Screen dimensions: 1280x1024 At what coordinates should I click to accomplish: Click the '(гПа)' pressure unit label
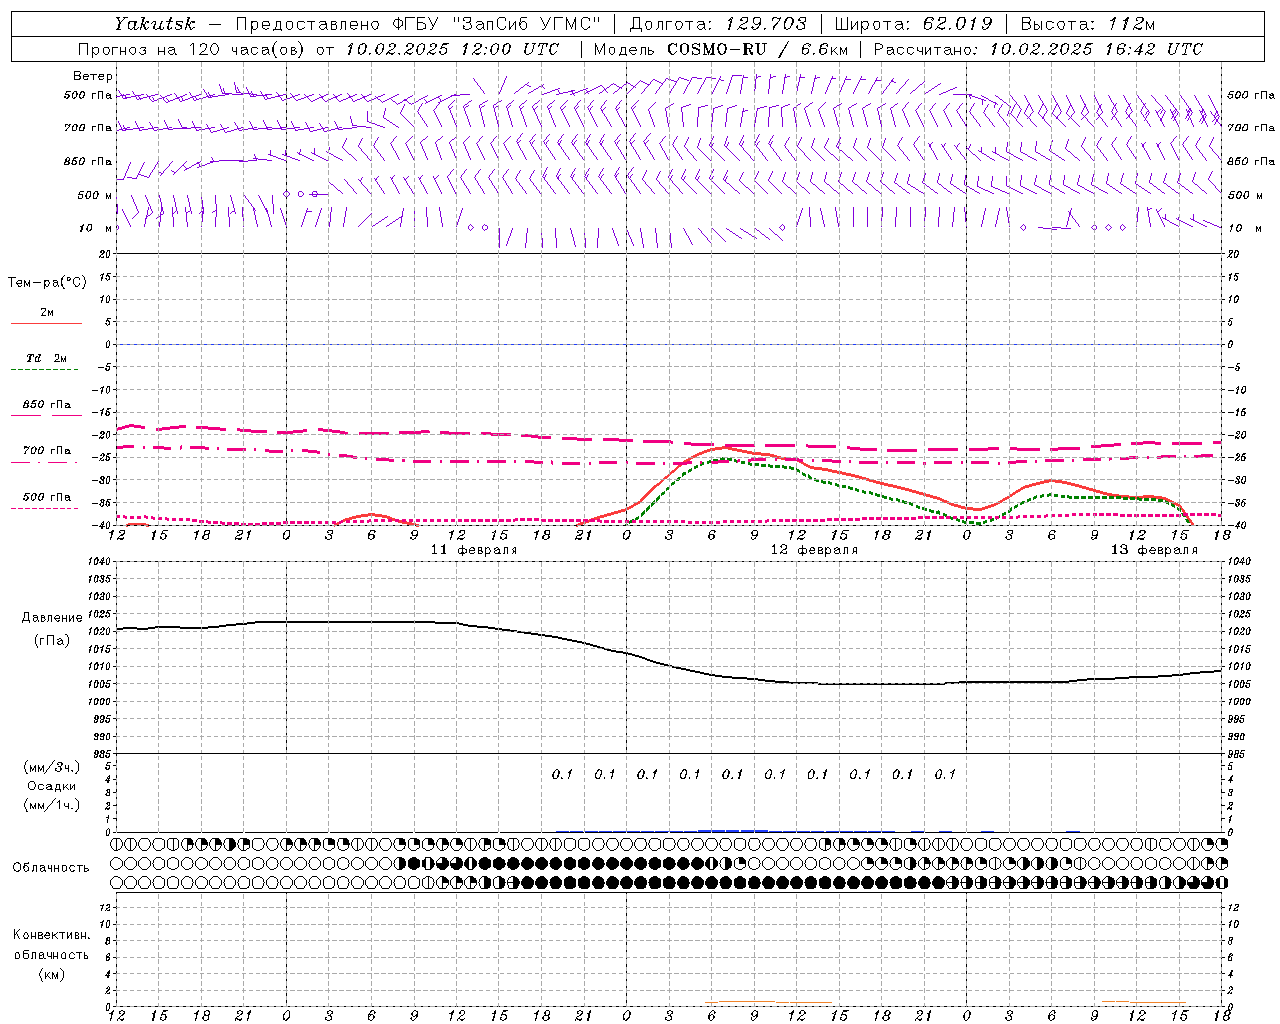click(52, 641)
